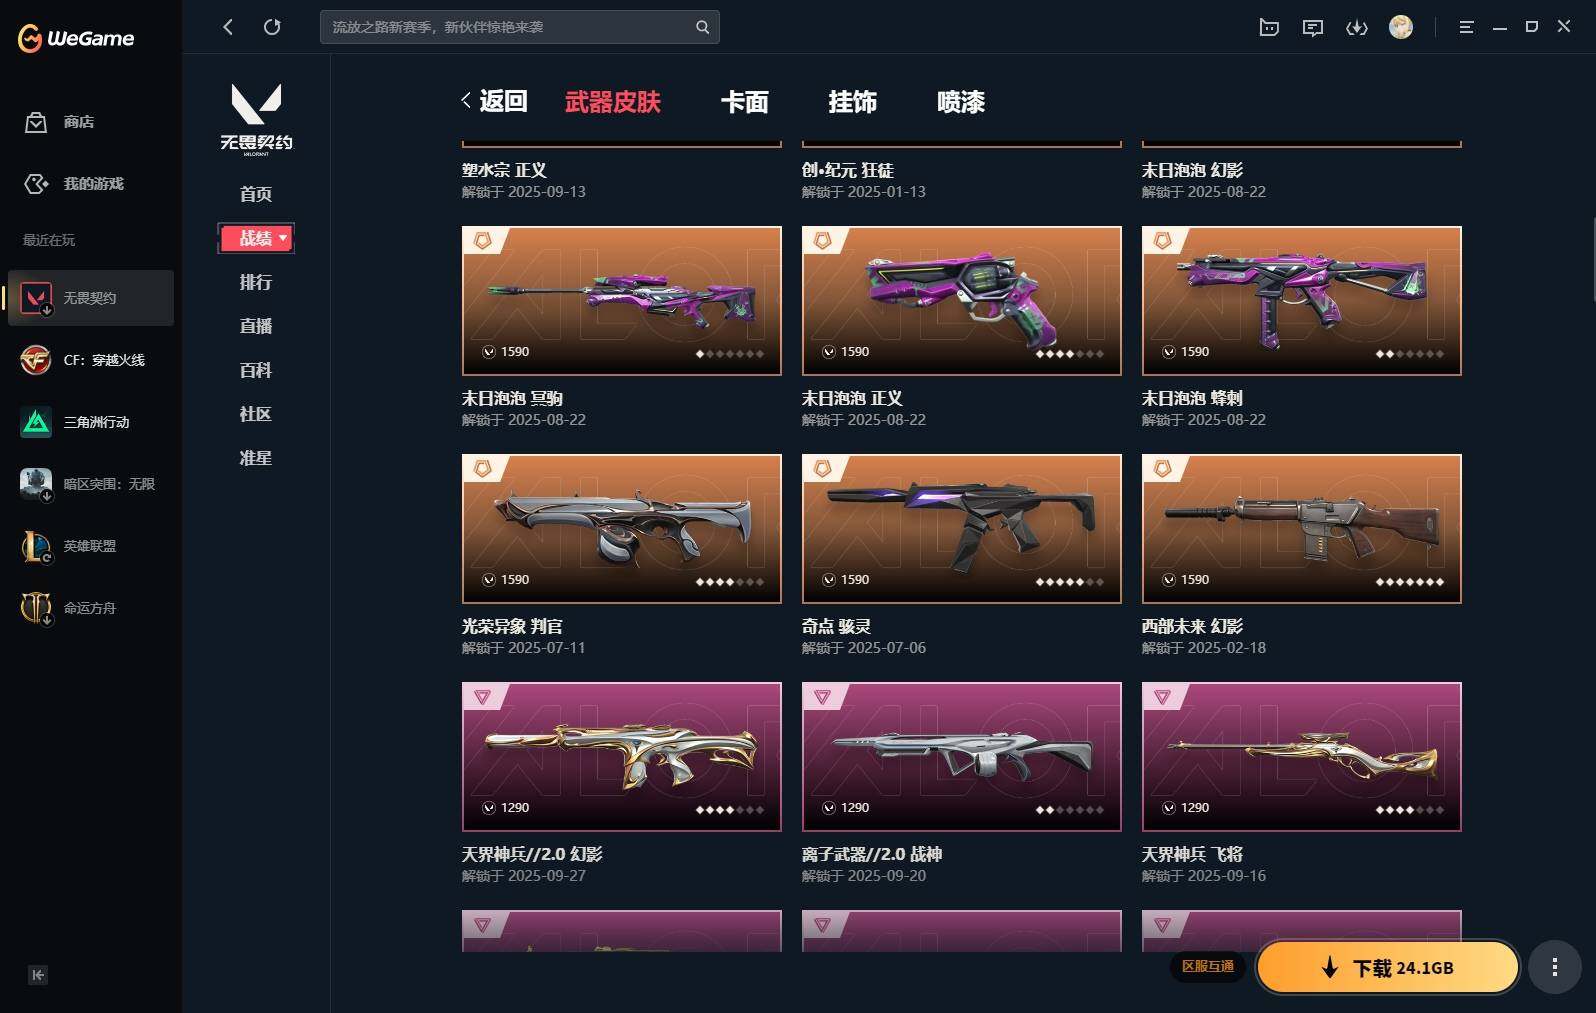Switch to the 卡面 tab

(745, 101)
